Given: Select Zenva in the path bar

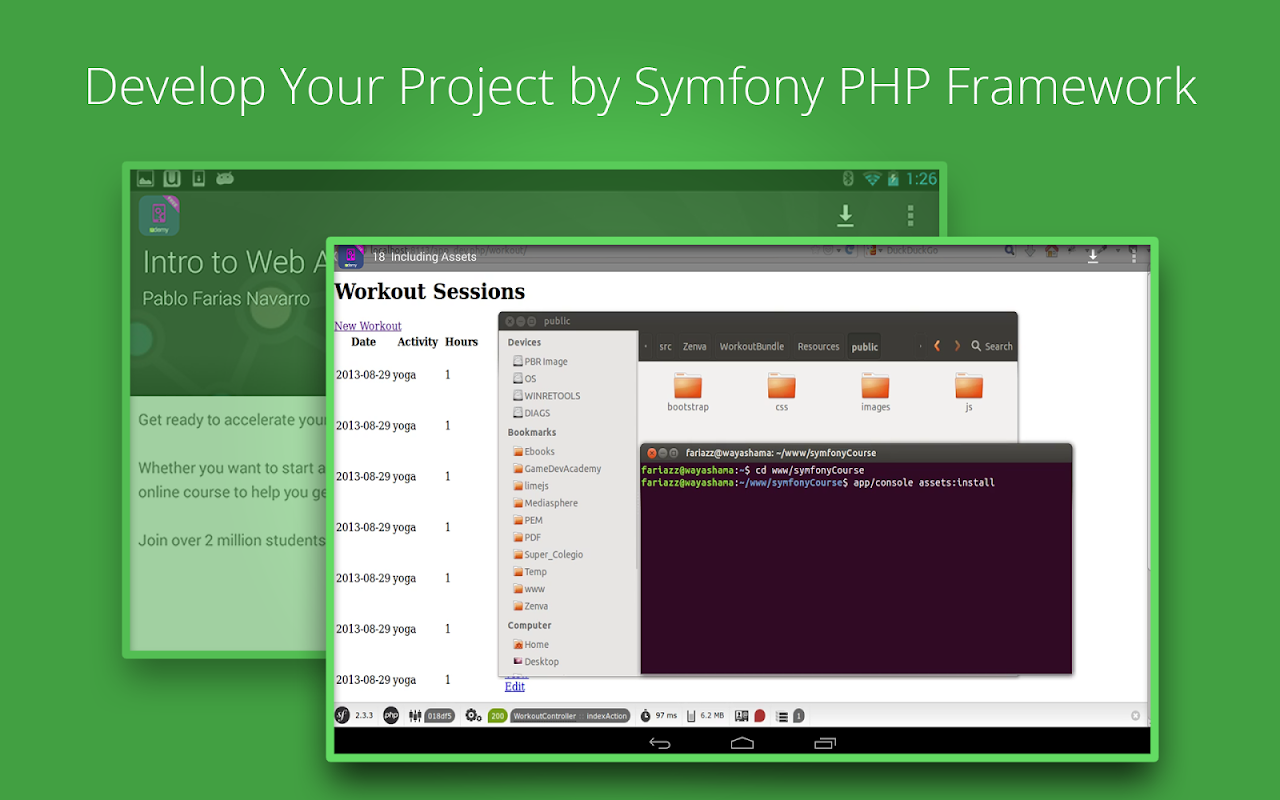Looking at the screenshot, I should 694,347.
